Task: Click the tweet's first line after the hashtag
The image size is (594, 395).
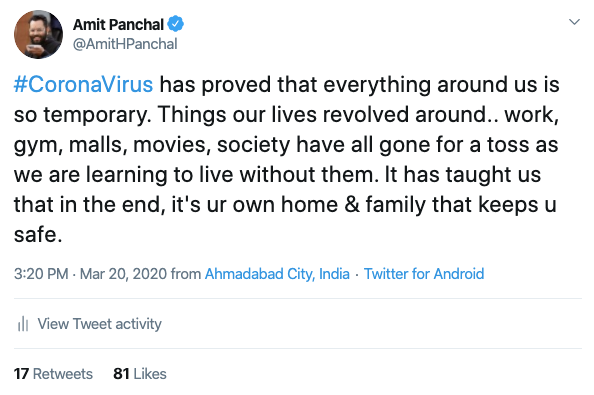Action: (x=359, y=84)
